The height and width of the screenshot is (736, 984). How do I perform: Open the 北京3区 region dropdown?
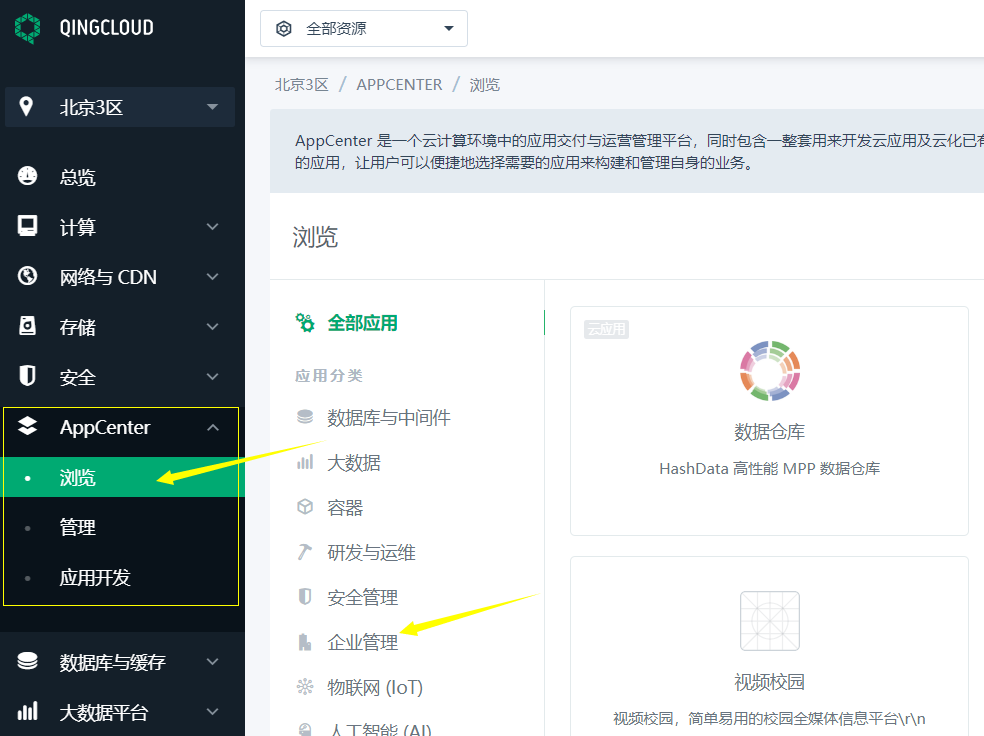pyautogui.click(x=120, y=107)
